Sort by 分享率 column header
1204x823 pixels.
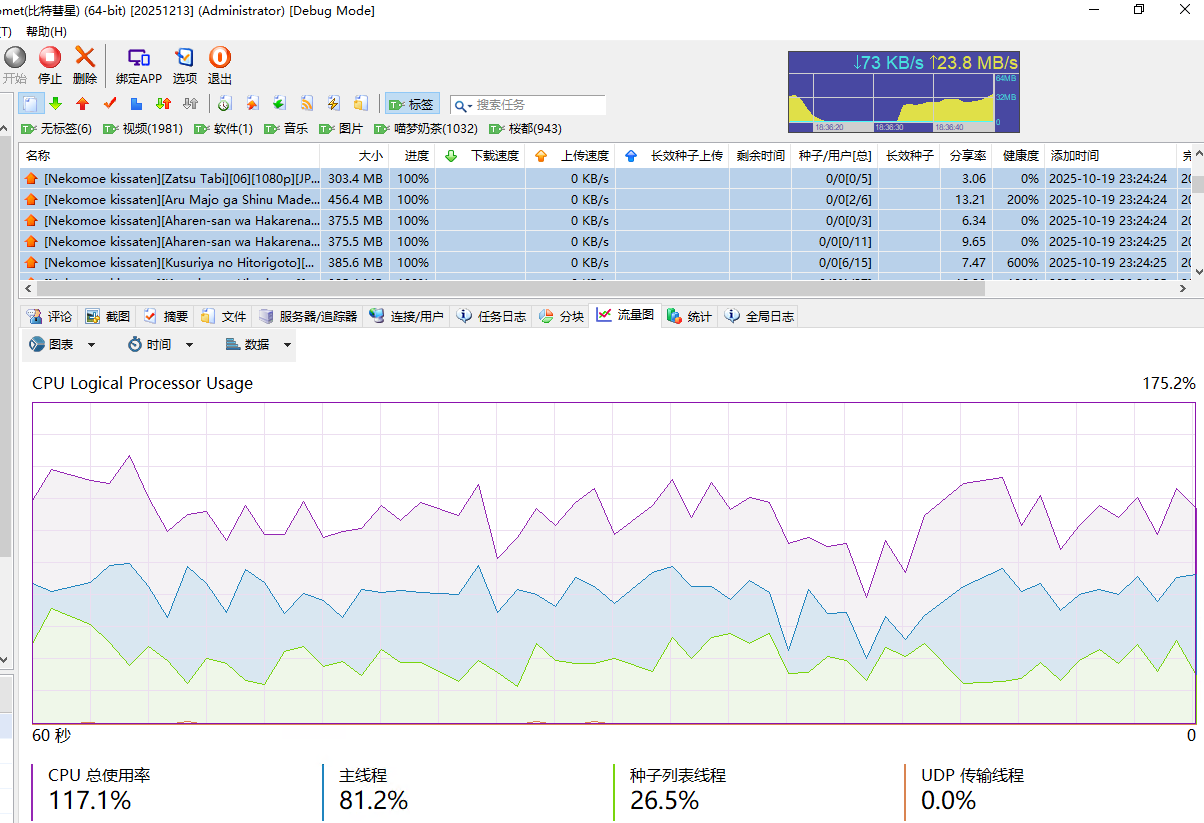(x=967, y=156)
